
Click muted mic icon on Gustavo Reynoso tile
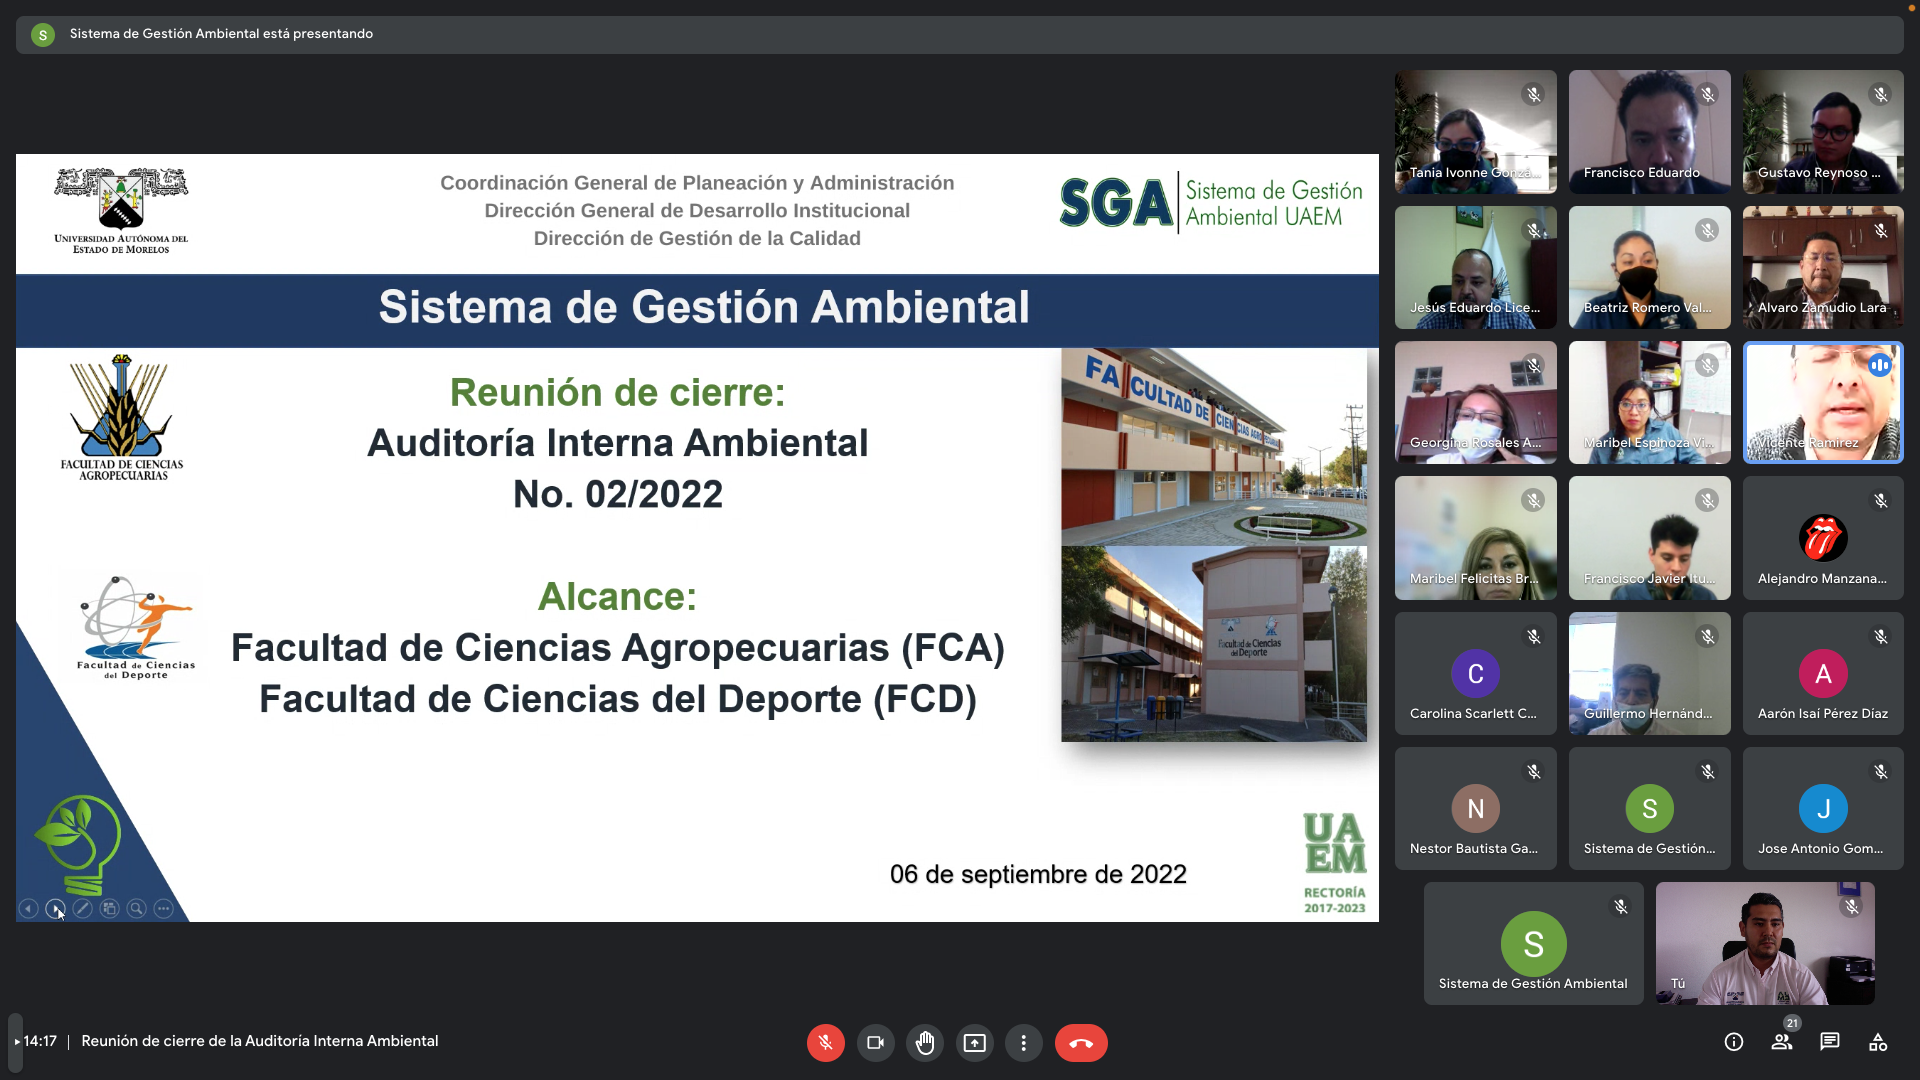point(1880,95)
